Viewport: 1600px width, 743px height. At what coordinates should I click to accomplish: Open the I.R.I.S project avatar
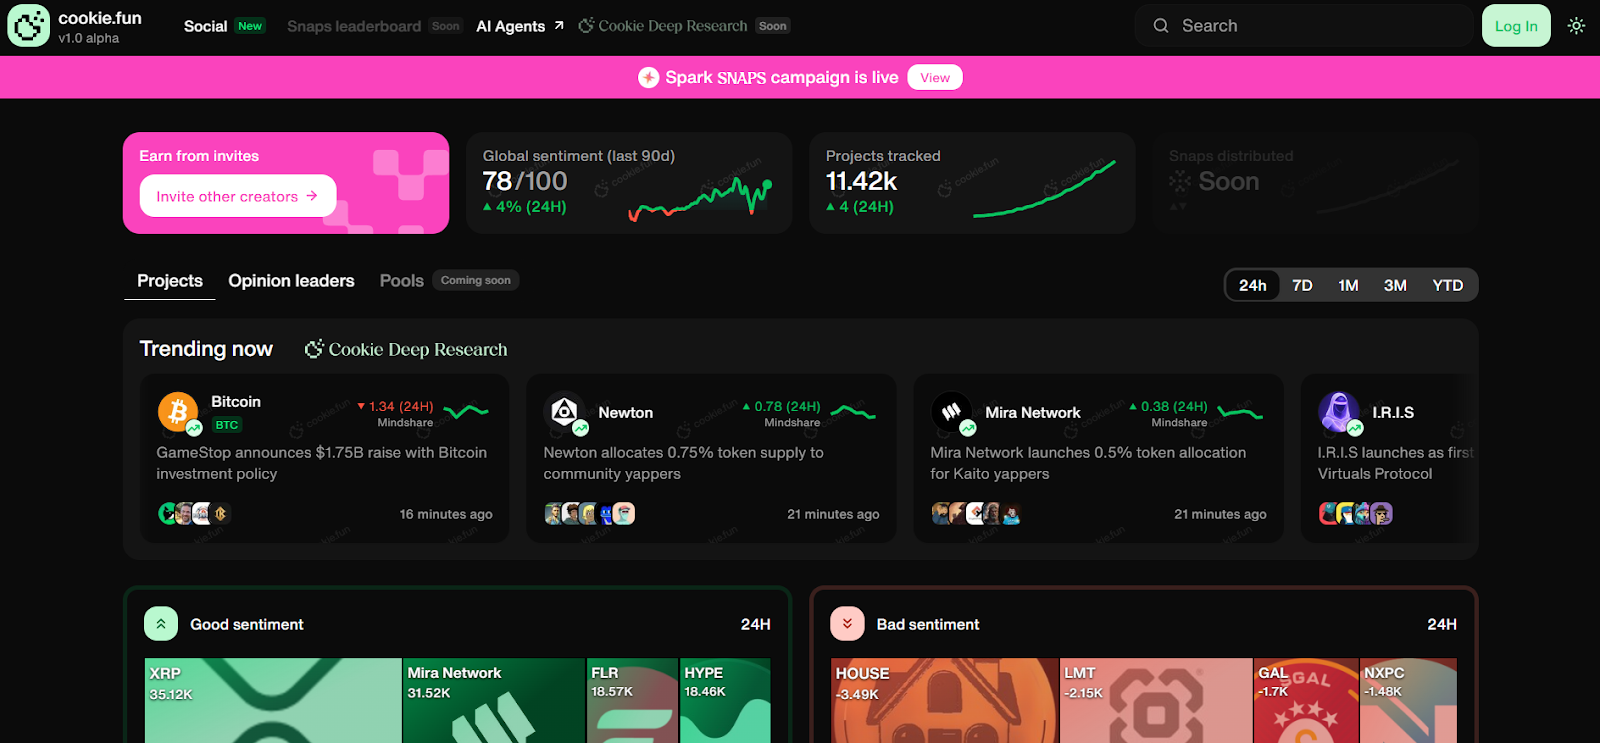1338,411
